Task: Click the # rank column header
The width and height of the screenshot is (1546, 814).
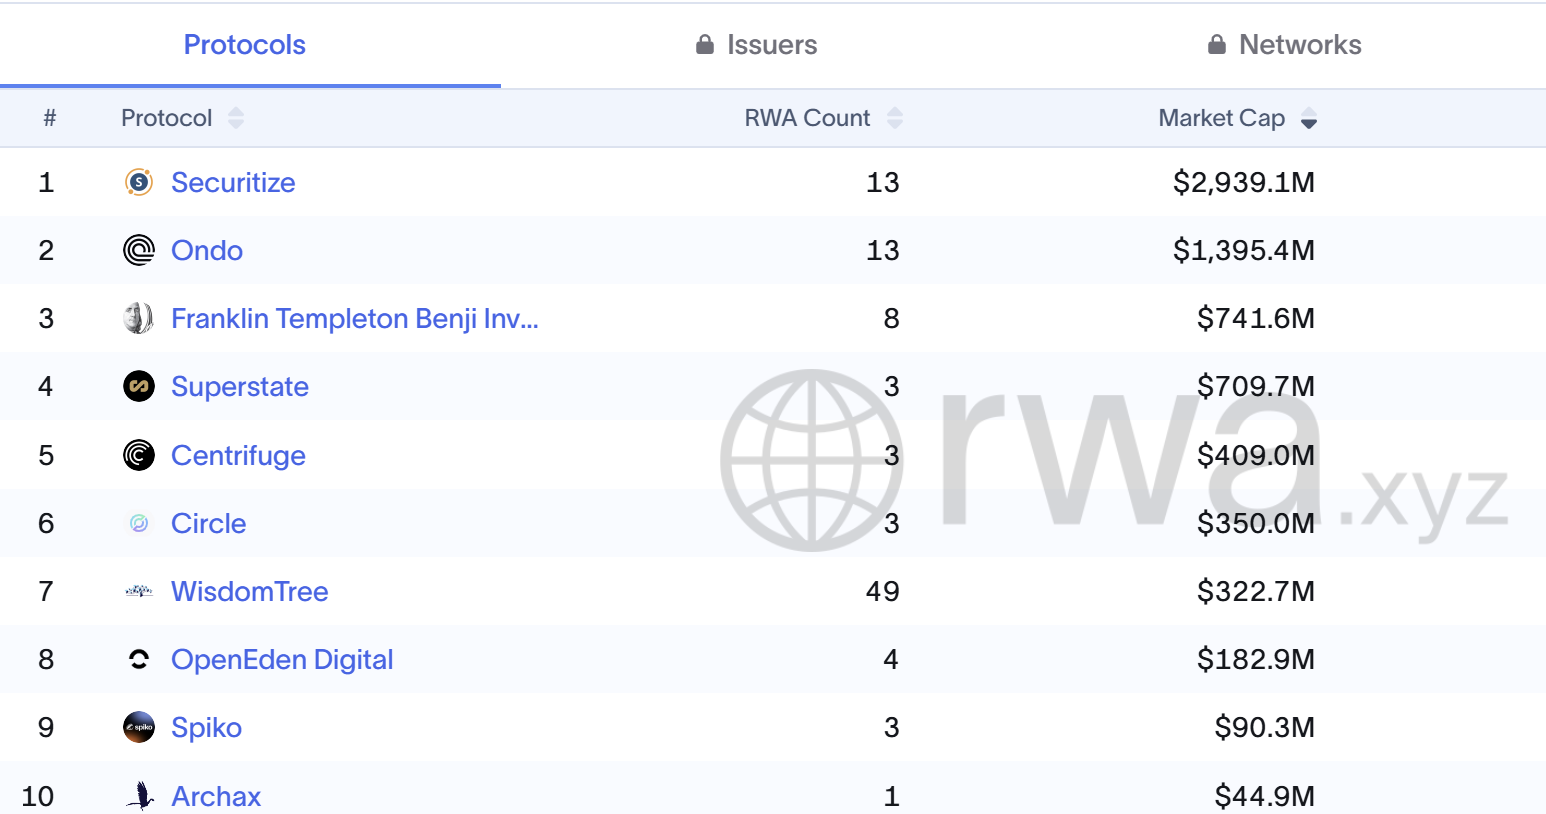Action: click(50, 118)
